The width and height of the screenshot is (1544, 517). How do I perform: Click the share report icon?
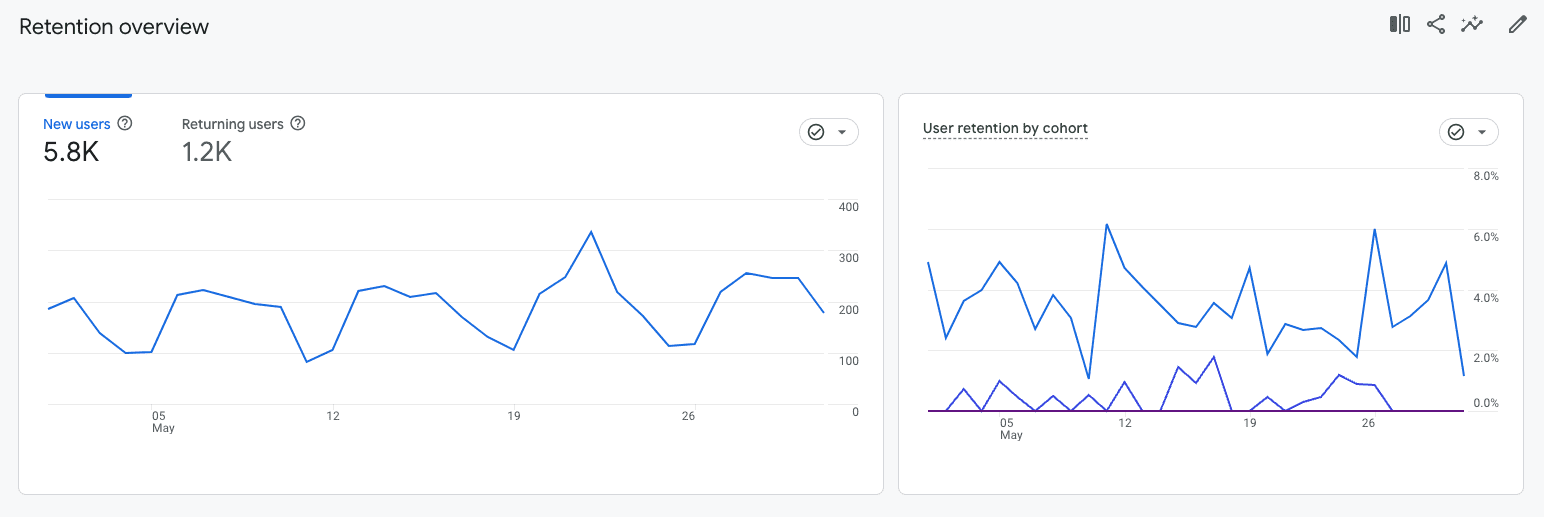tap(1436, 25)
